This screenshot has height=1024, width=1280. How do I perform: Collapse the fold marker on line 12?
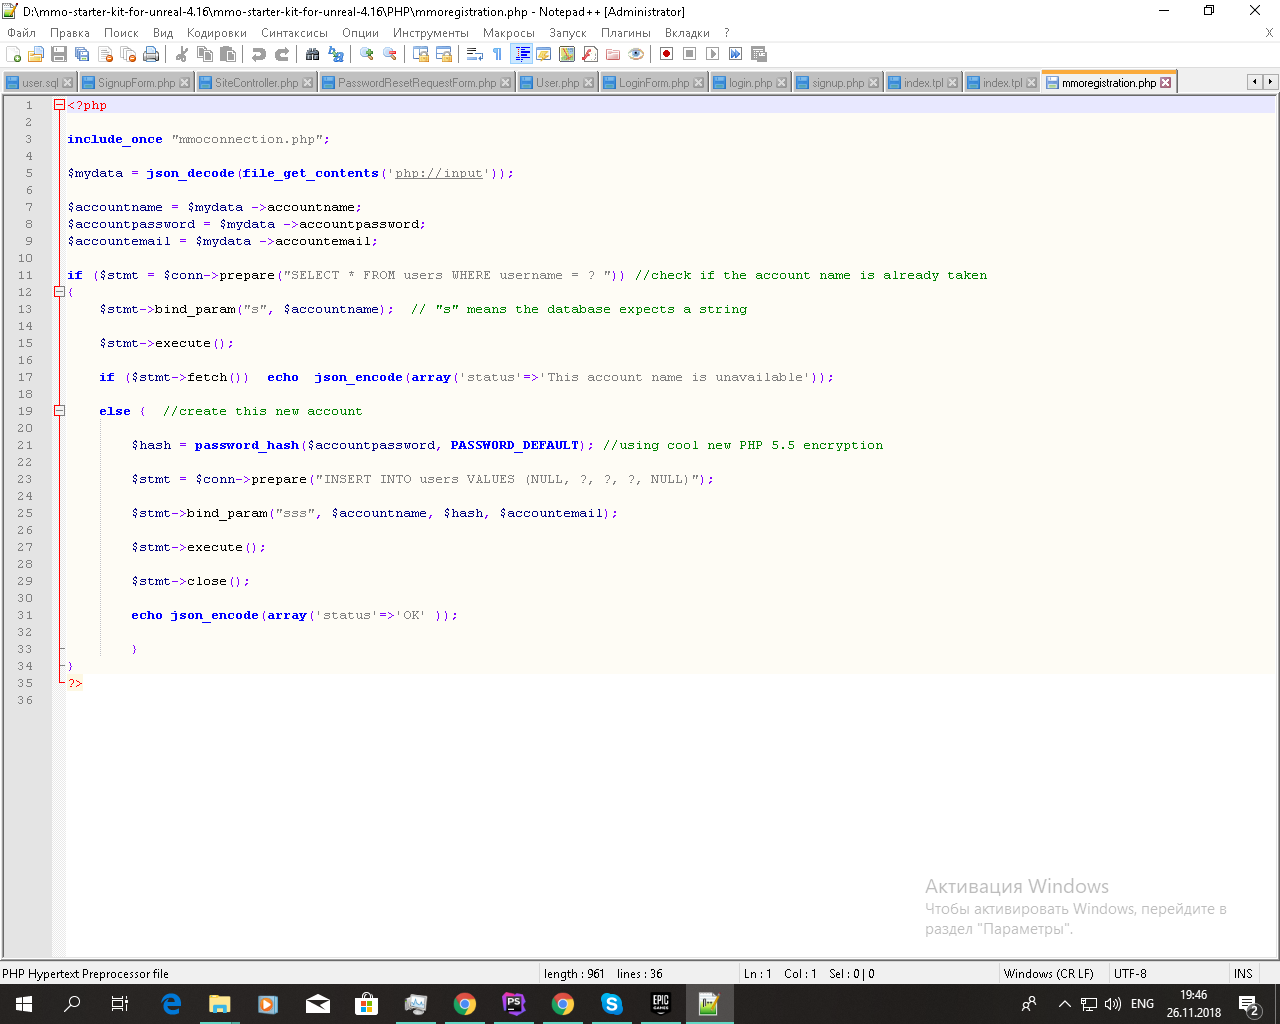pos(59,292)
